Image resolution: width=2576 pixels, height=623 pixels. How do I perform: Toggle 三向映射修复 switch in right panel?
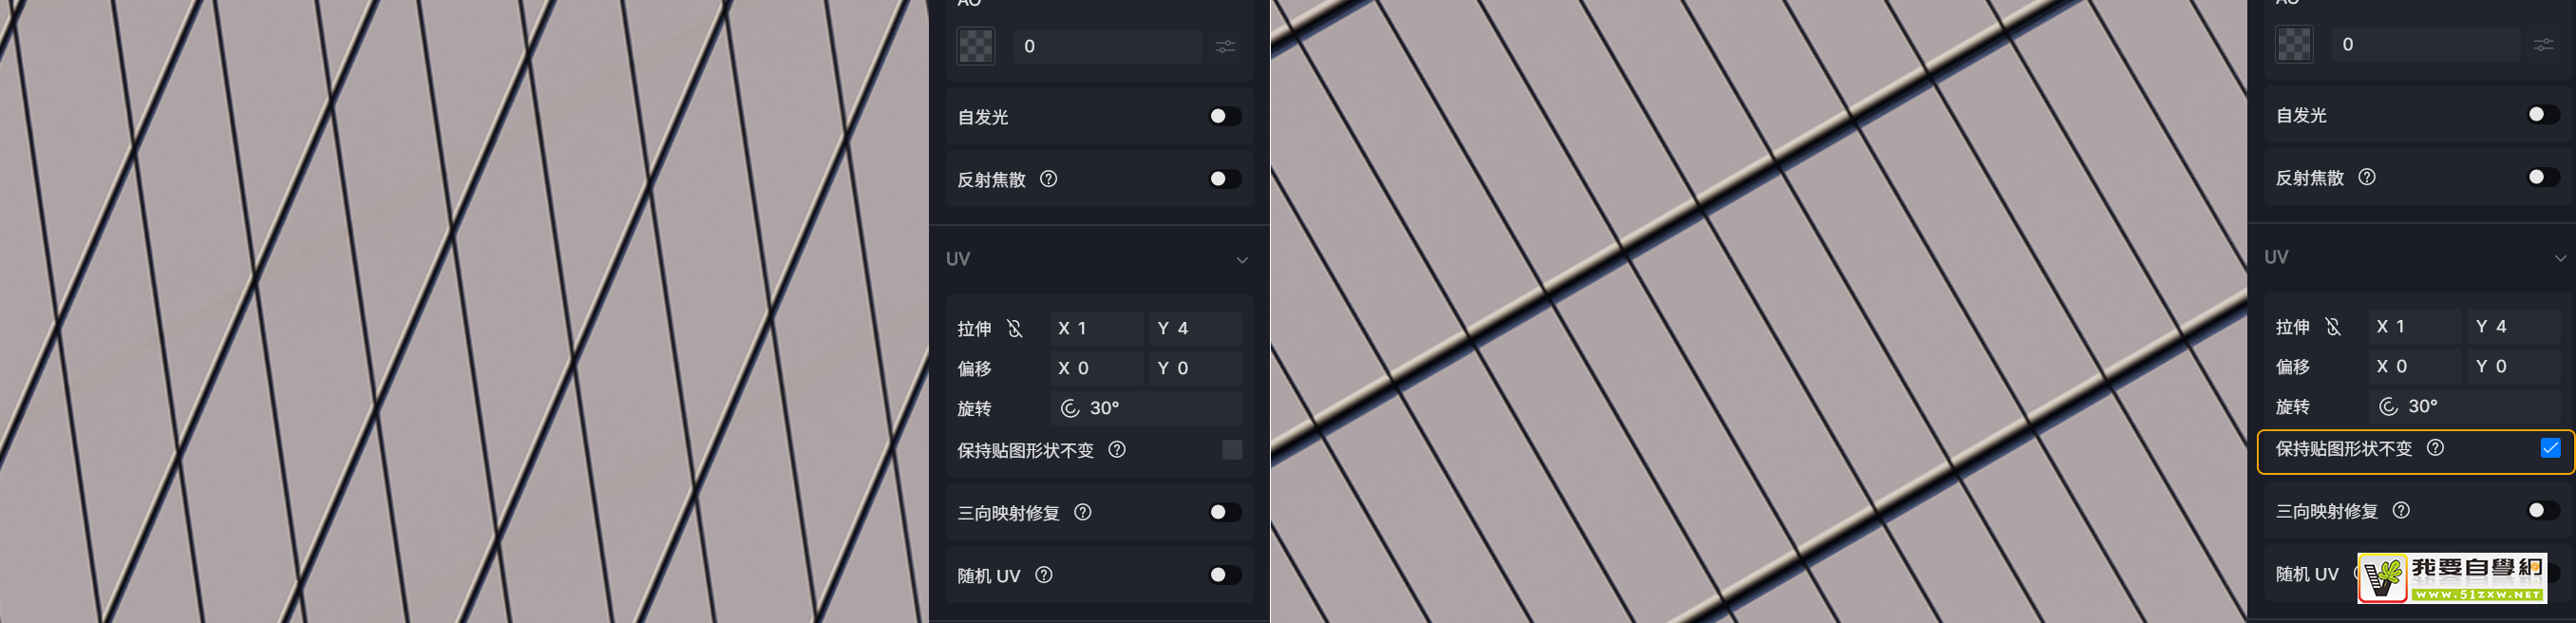pyautogui.click(x=2542, y=511)
